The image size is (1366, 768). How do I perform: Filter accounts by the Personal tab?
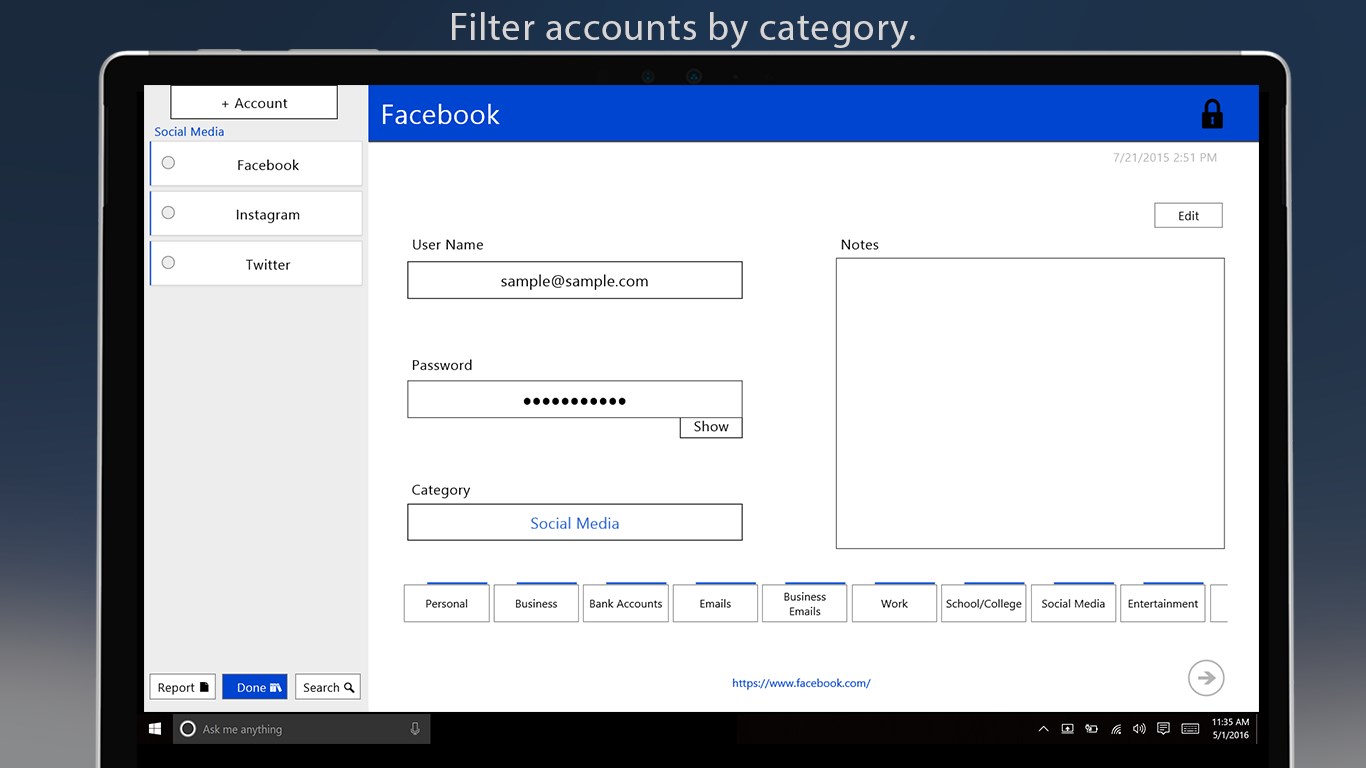click(x=447, y=603)
